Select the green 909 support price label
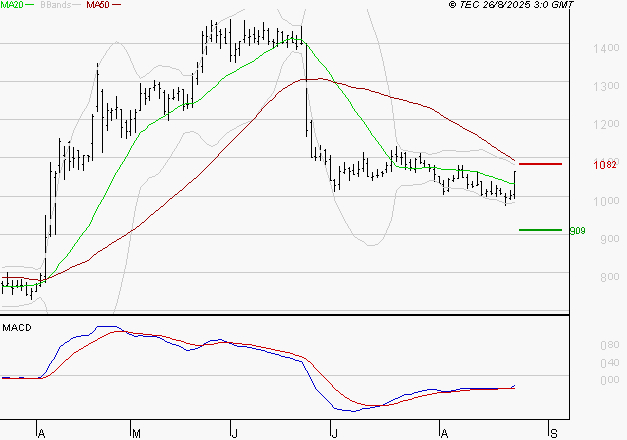Viewport: 627px width, 440px height. pos(576,231)
